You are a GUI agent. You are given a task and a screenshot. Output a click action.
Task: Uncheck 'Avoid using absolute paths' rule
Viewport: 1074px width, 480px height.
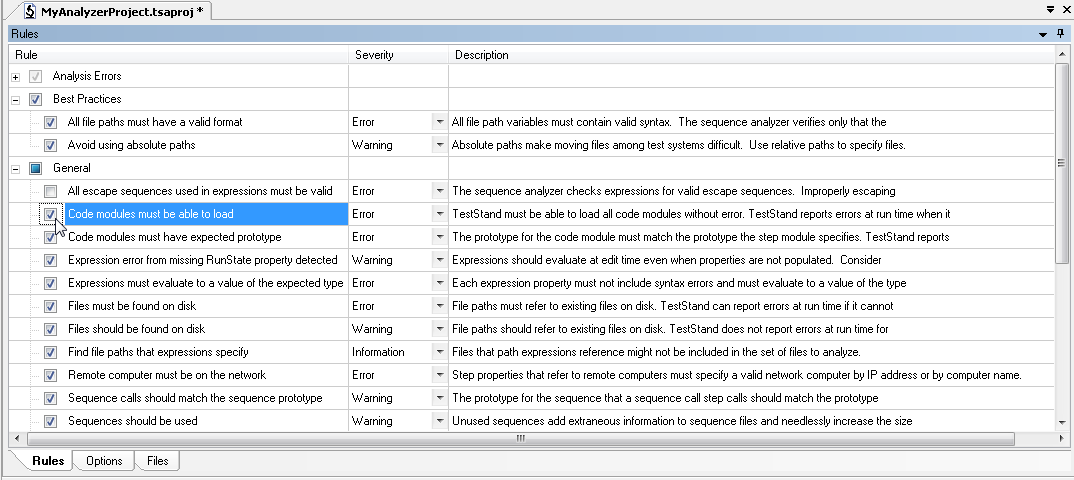coord(50,145)
